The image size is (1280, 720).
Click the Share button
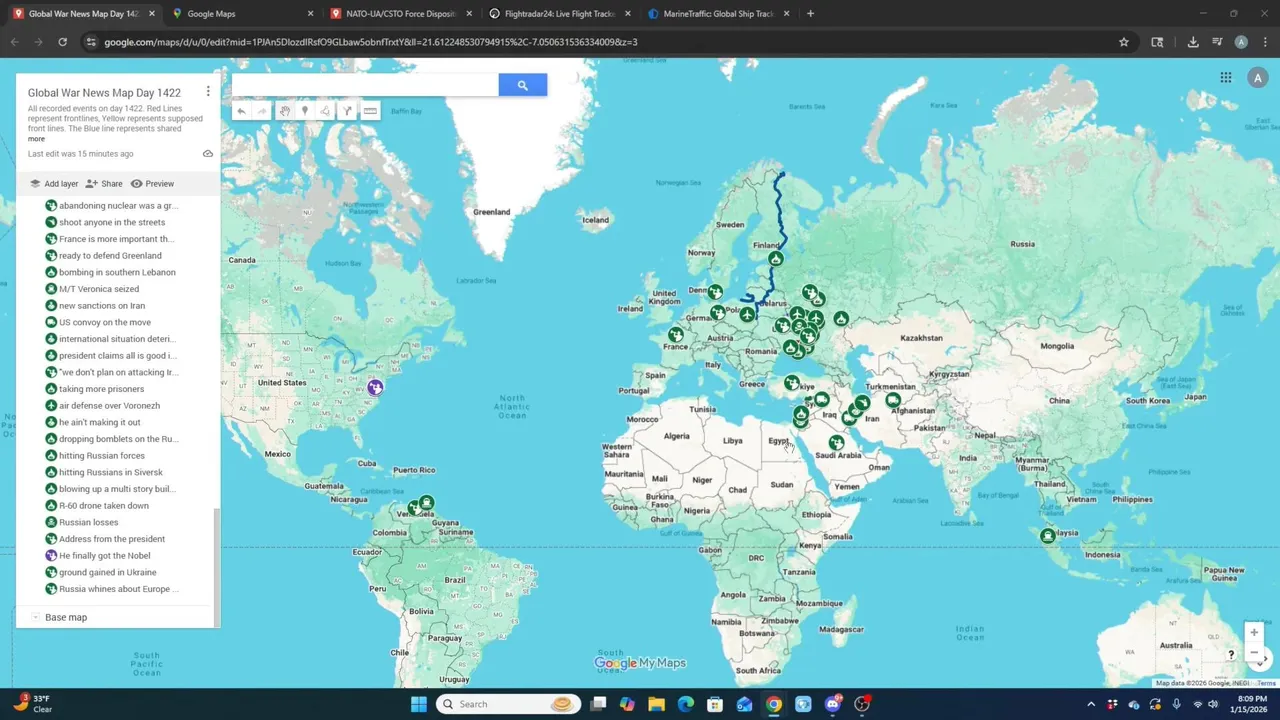[104, 184]
